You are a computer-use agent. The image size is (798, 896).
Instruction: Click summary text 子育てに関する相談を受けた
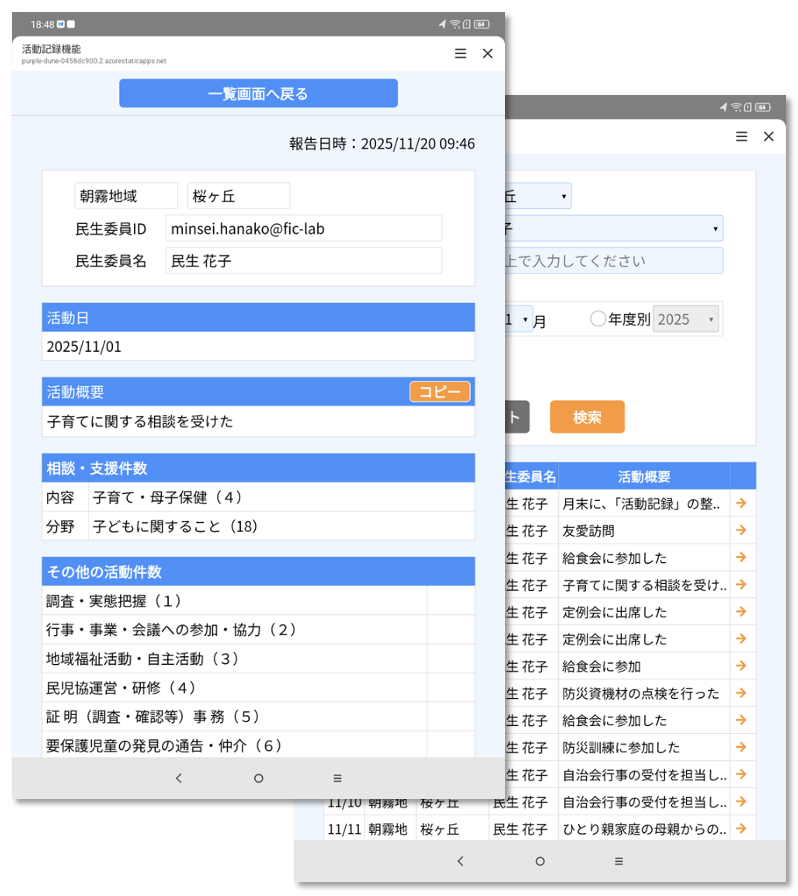[x=140, y=421]
